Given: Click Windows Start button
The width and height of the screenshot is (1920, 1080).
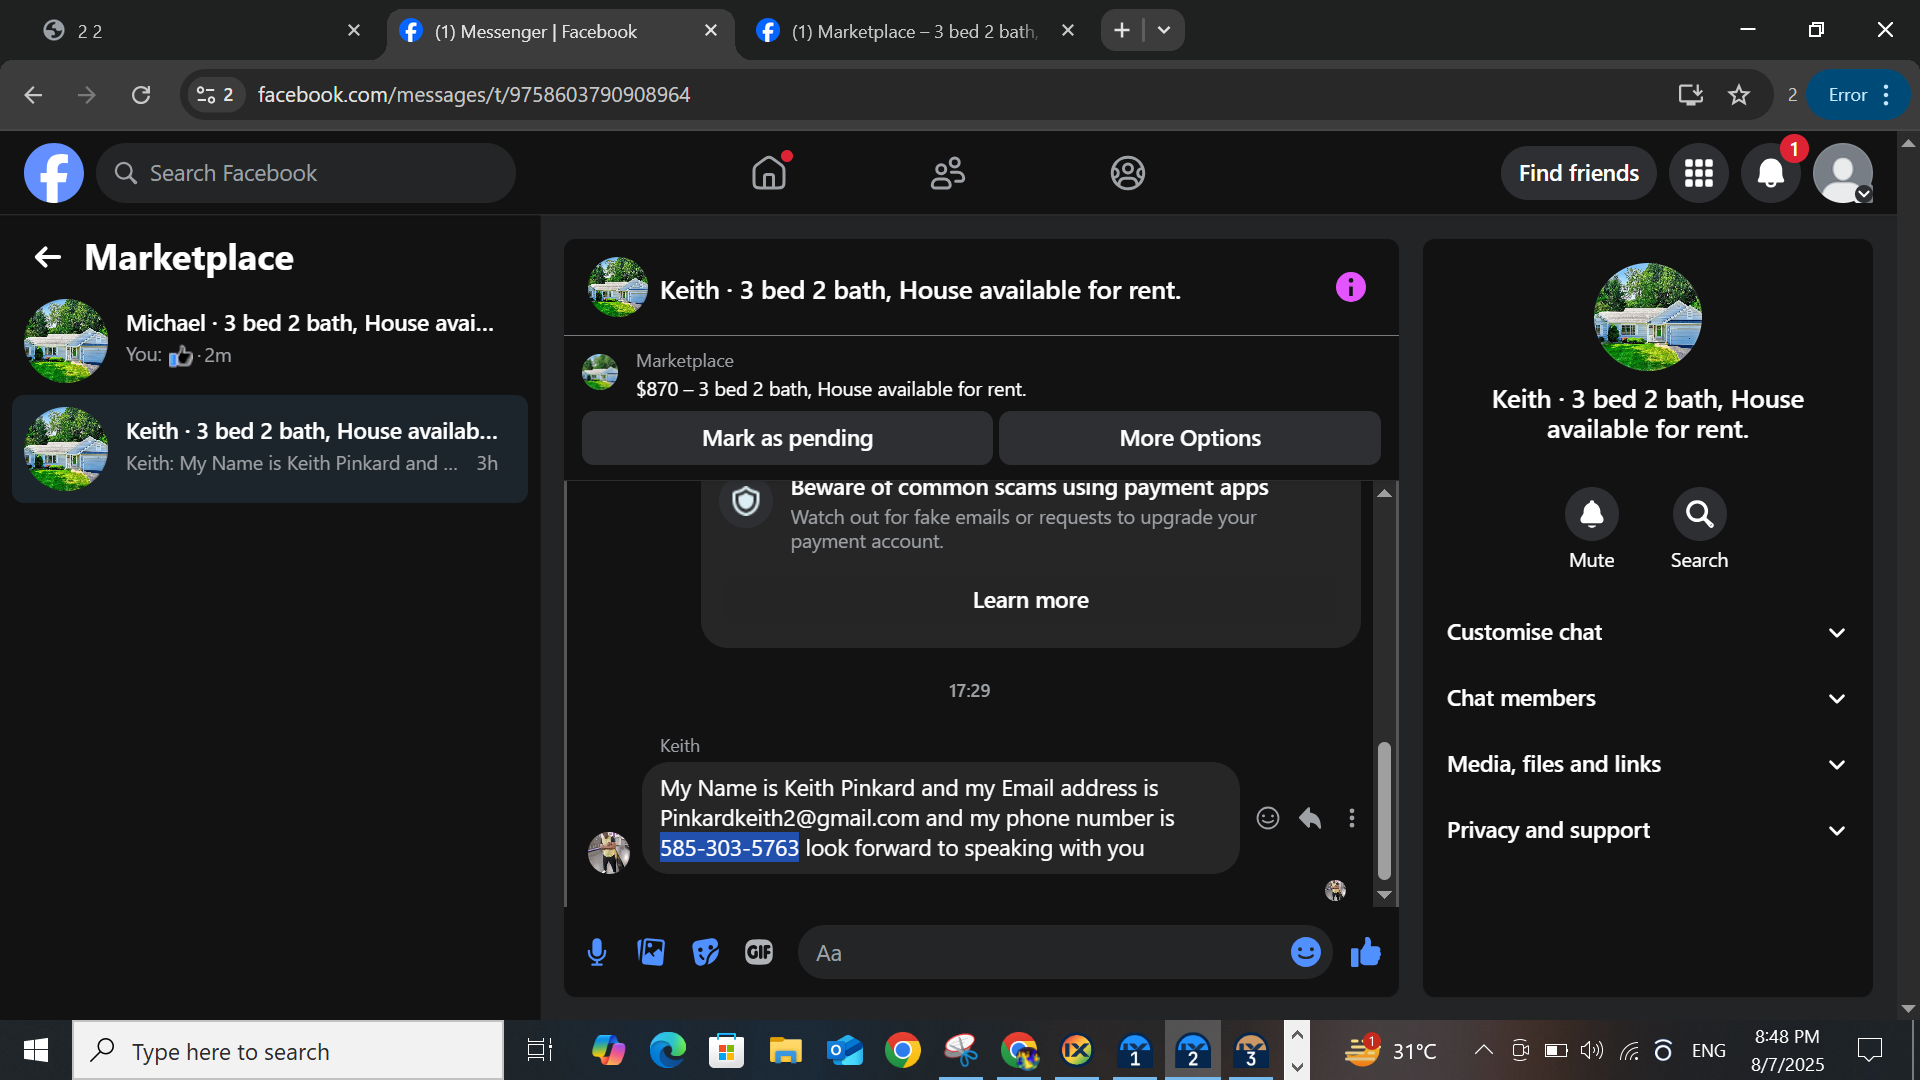Looking at the screenshot, I should click(x=36, y=1050).
